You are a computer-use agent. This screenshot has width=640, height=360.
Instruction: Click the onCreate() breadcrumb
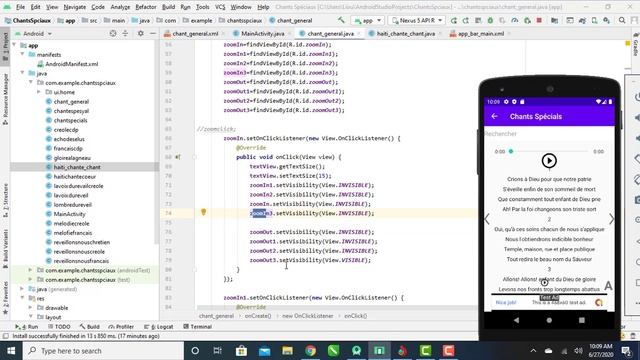(258, 316)
